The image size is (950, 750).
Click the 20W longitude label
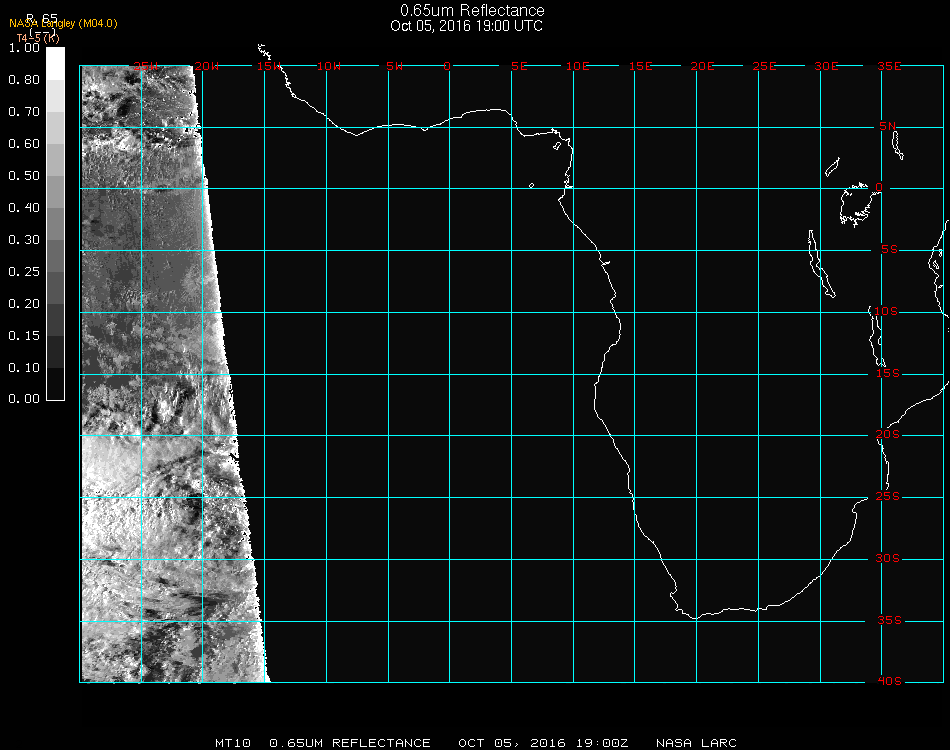[207, 66]
